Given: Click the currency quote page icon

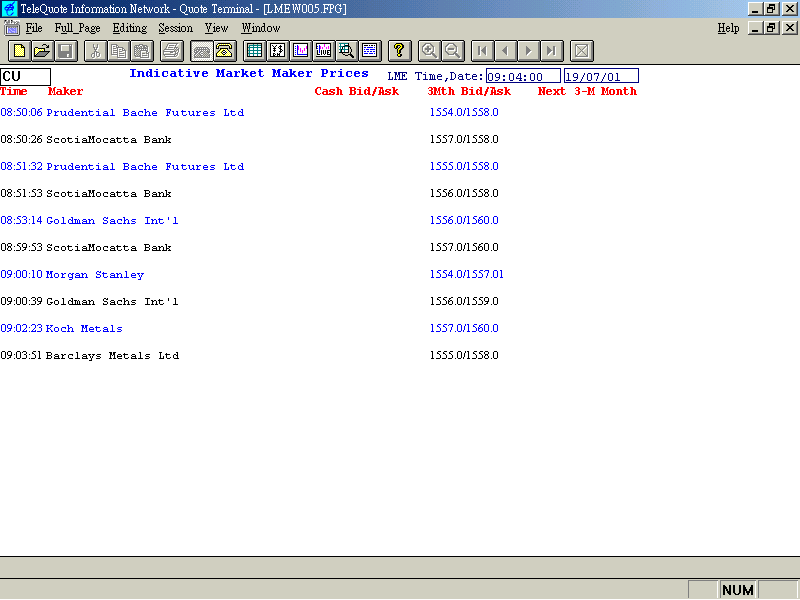Looking at the screenshot, I should pos(278,51).
